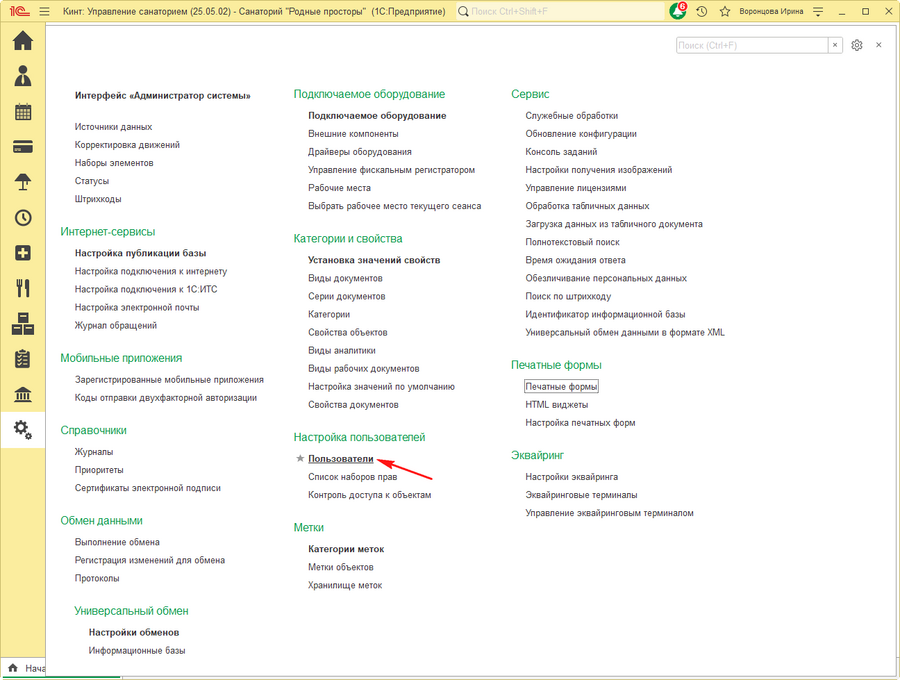Image resolution: width=900 pixels, height=680 pixels.
Task: Open Сертификаты электронной подписи
Action: click(x=148, y=488)
